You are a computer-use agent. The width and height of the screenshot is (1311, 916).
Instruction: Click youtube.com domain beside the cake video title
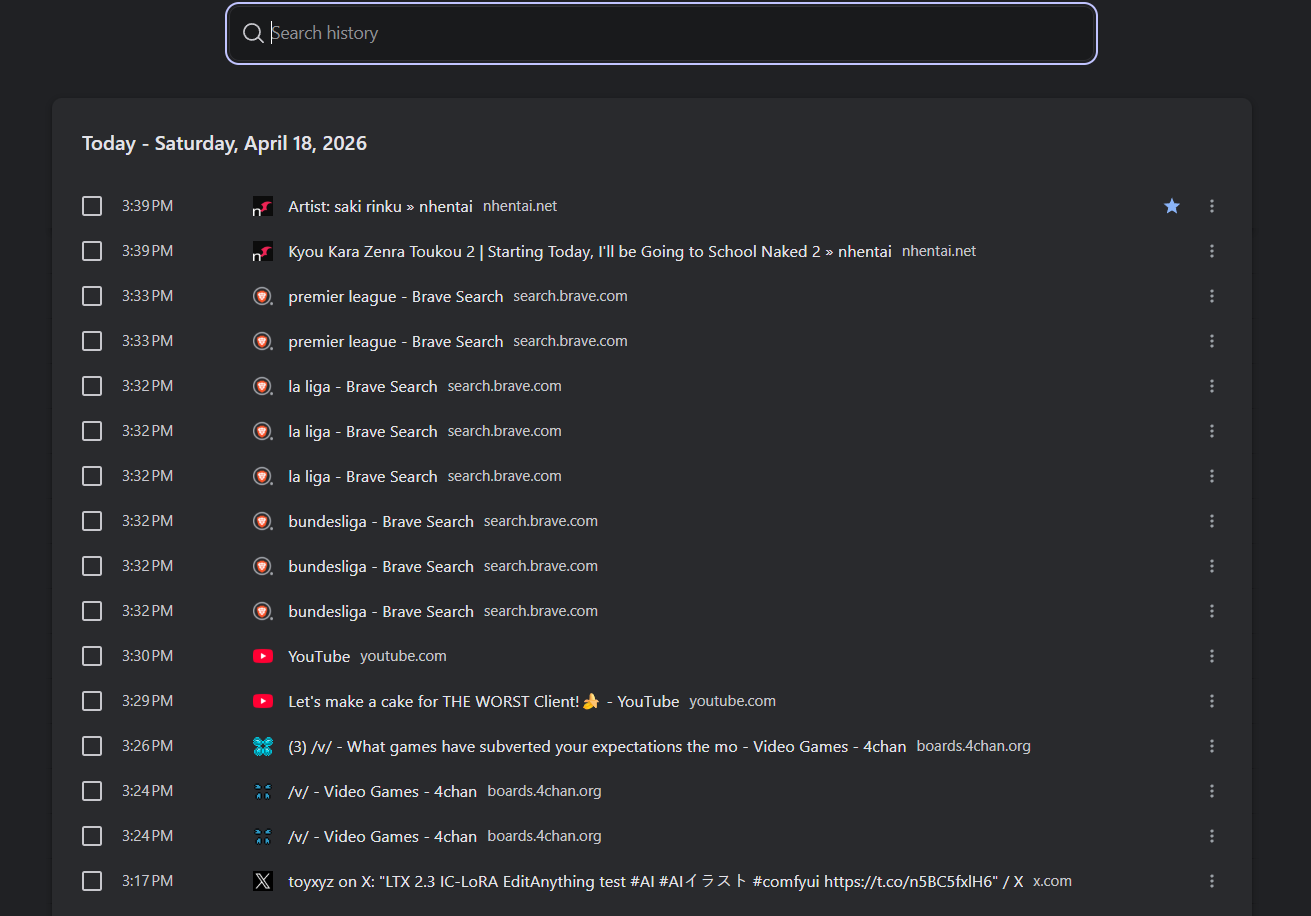click(732, 701)
